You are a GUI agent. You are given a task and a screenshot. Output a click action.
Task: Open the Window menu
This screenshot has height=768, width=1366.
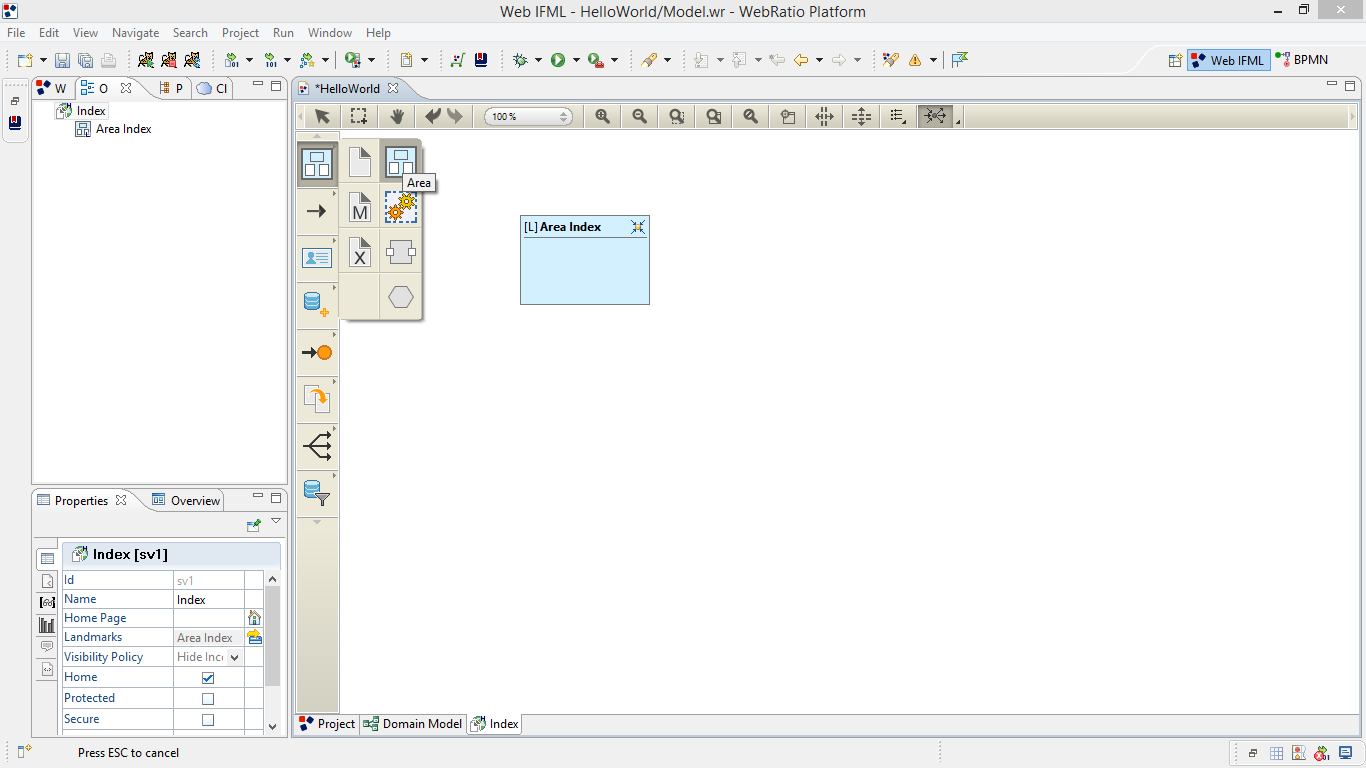pos(330,33)
